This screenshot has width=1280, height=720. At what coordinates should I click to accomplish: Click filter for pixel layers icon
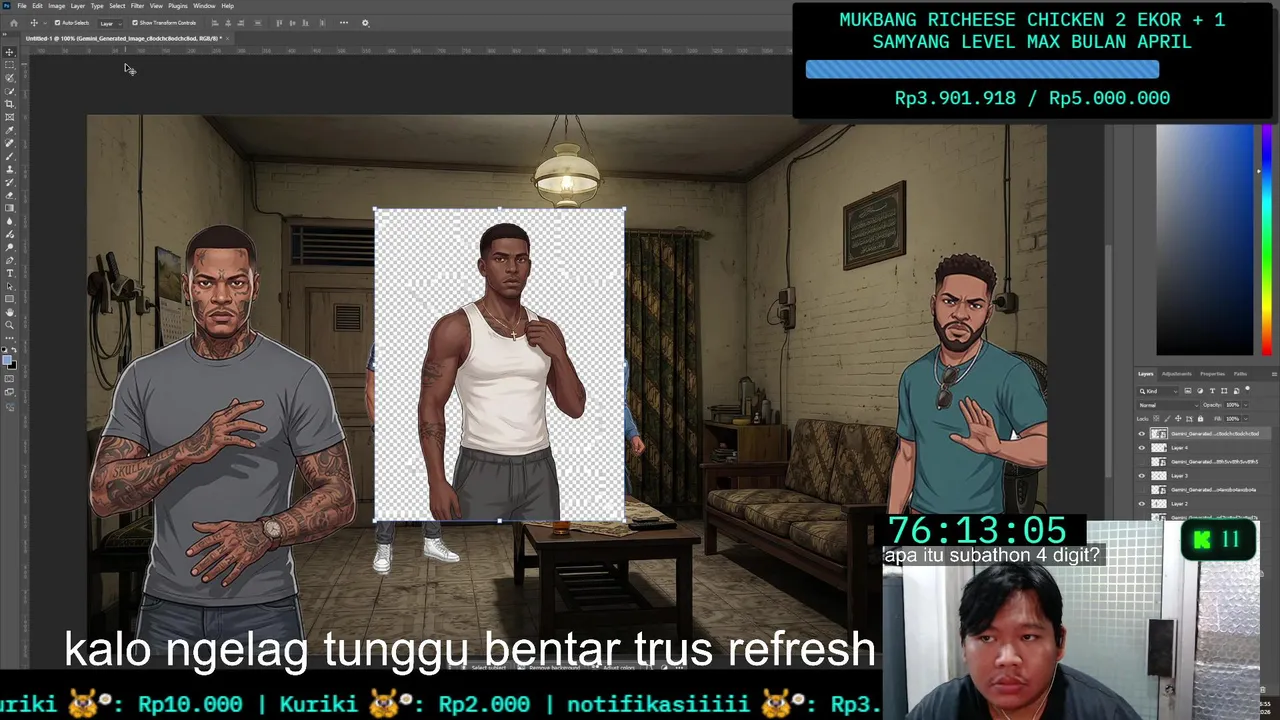coord(1188,391)
